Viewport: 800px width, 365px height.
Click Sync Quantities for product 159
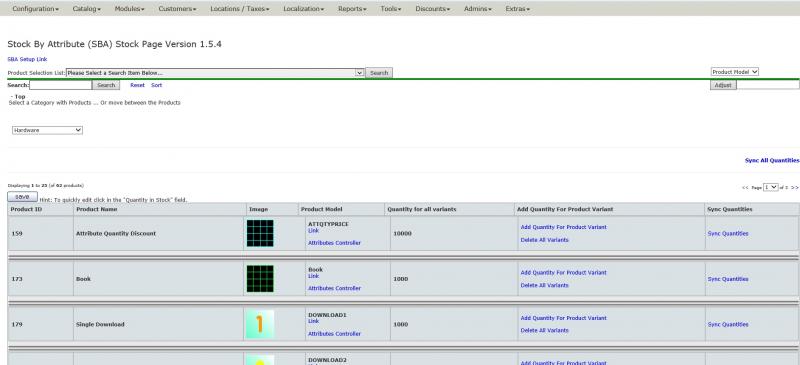728,233
